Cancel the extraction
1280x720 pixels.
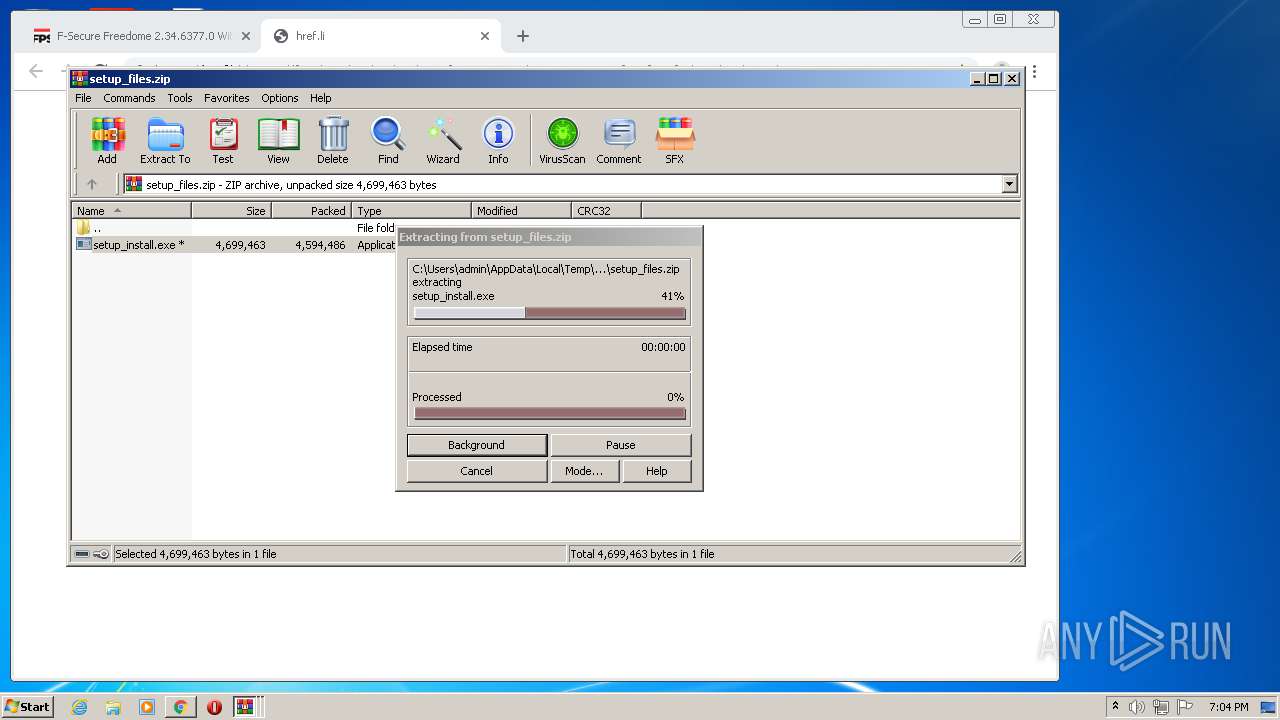click(x=477, y=471)
